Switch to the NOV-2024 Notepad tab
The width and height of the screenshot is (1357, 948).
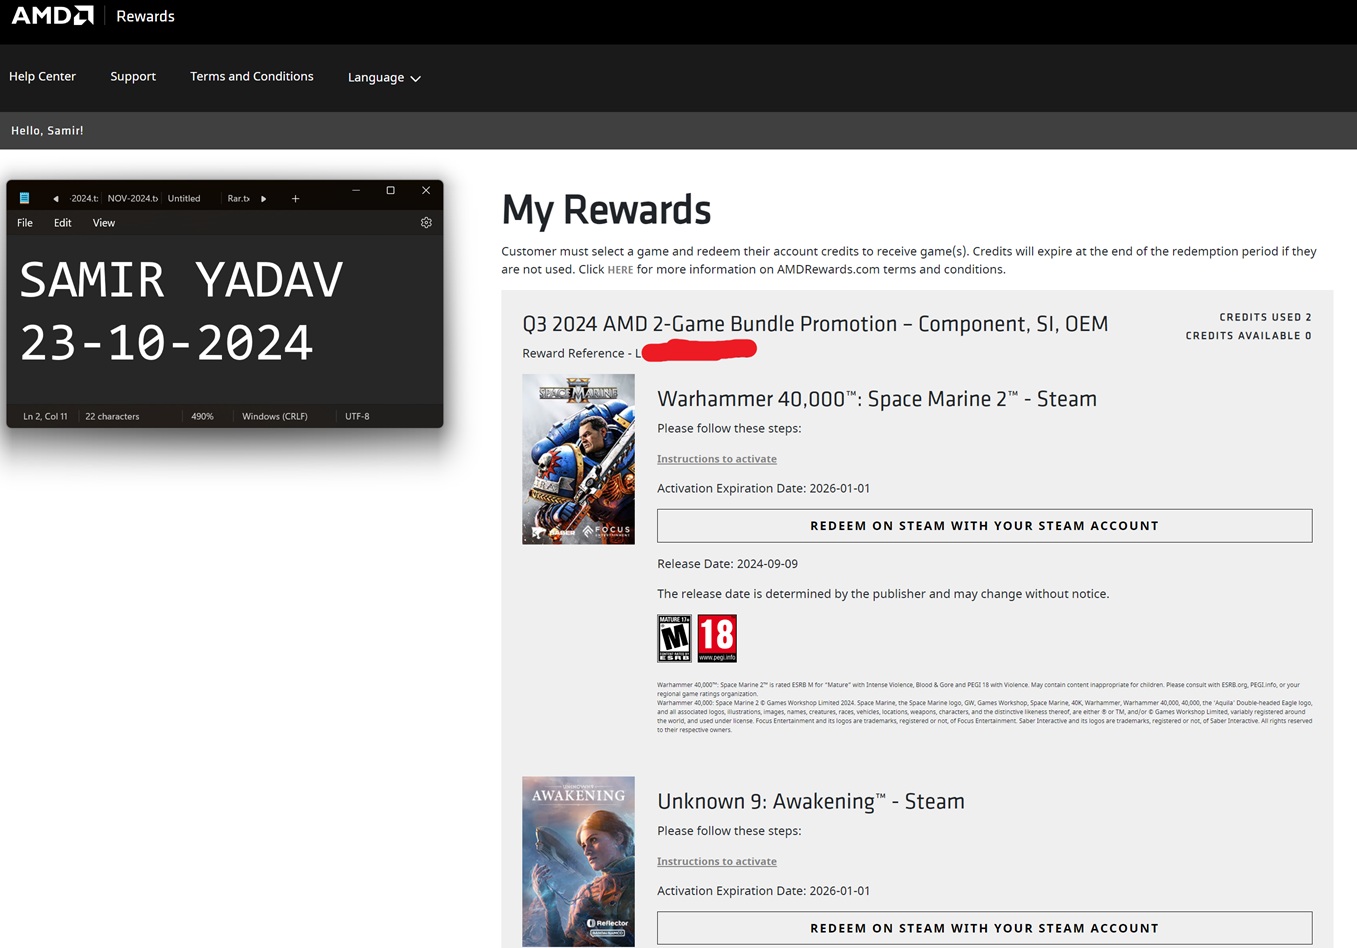(132, 198)
